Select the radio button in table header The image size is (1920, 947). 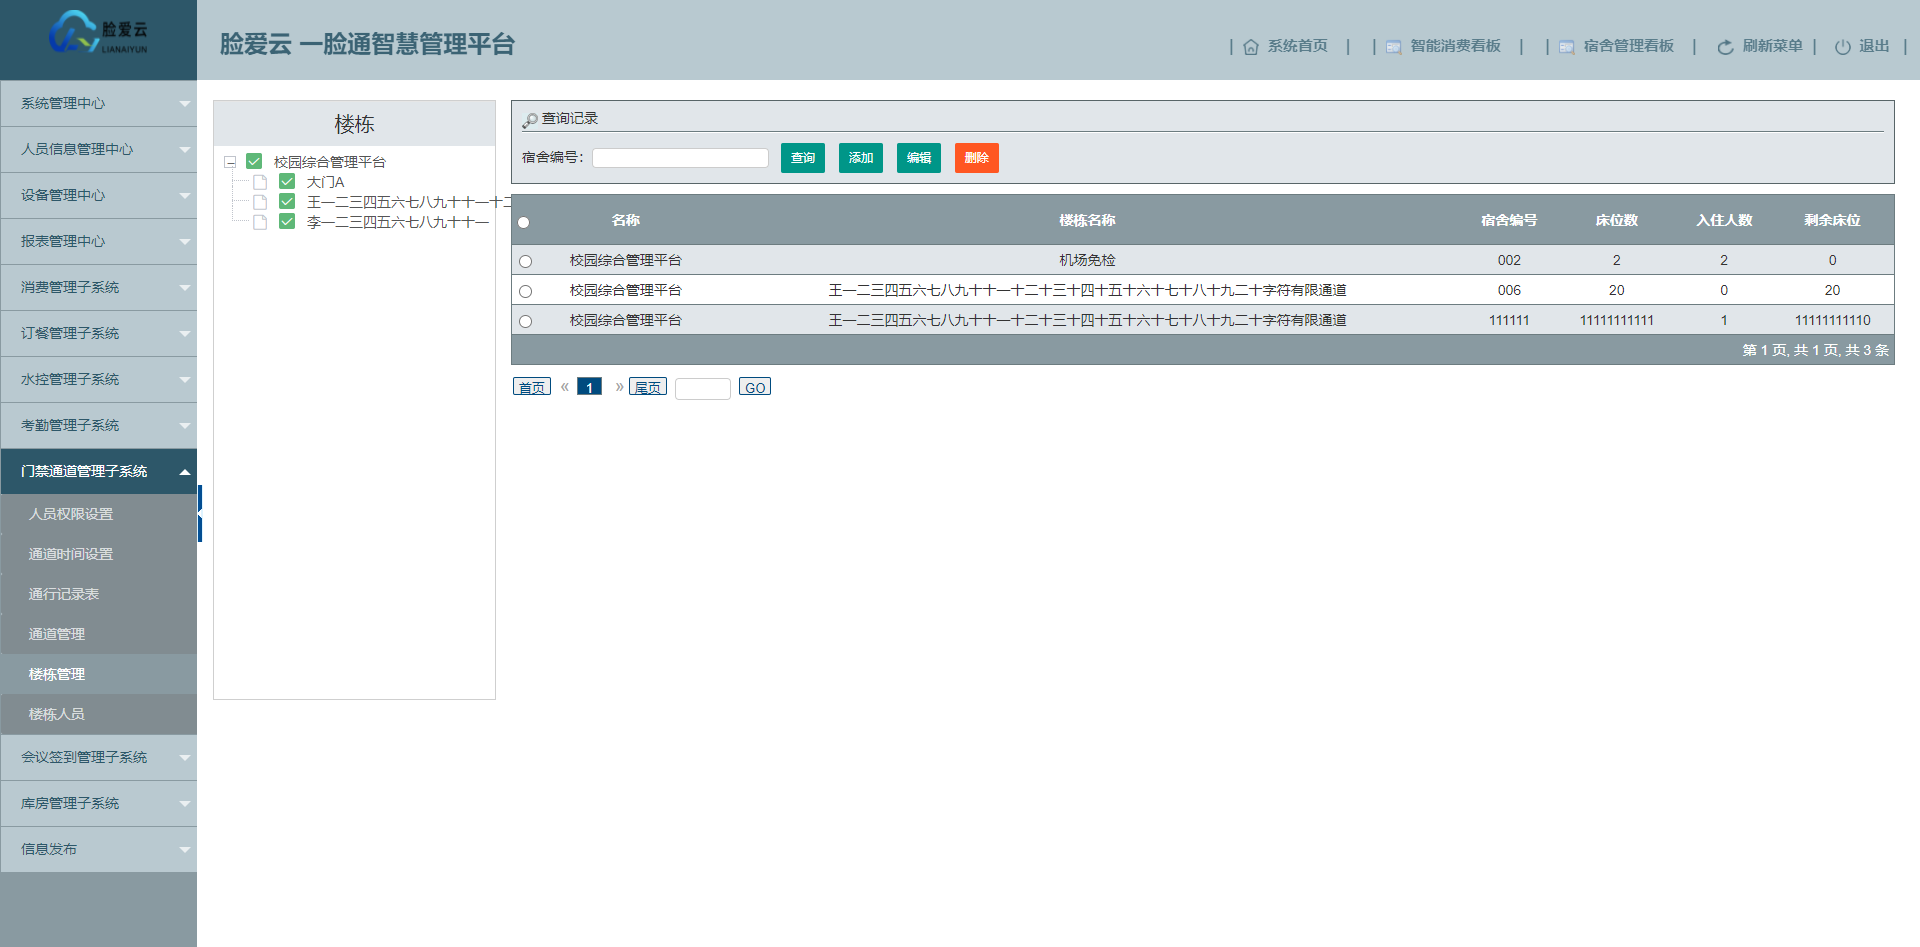[x=524, y=222]
